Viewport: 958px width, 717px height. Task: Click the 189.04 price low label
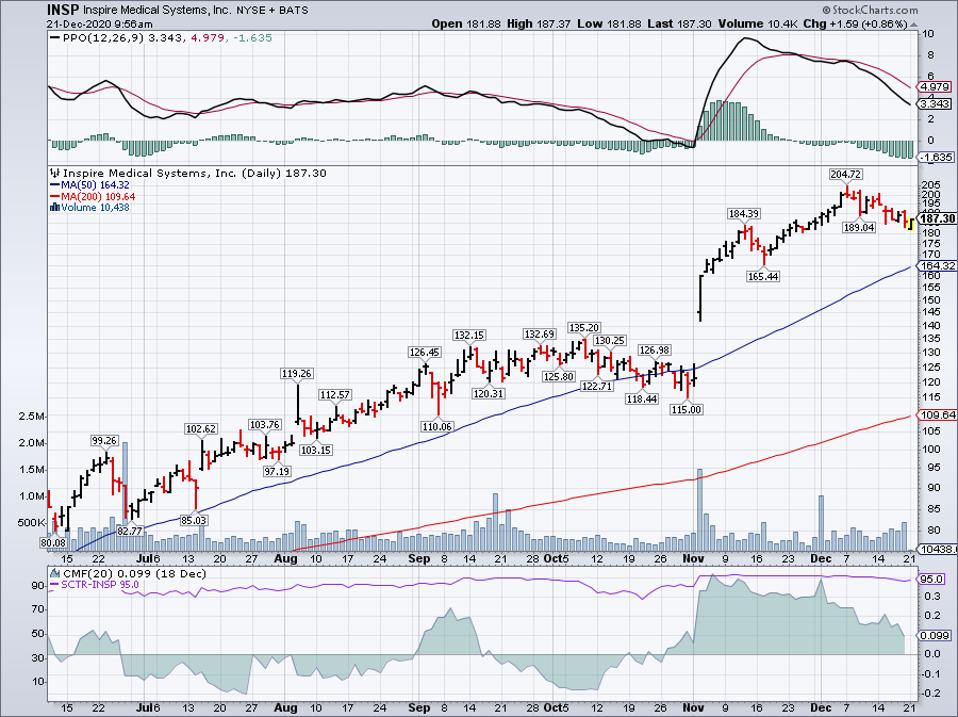[859, 227]
